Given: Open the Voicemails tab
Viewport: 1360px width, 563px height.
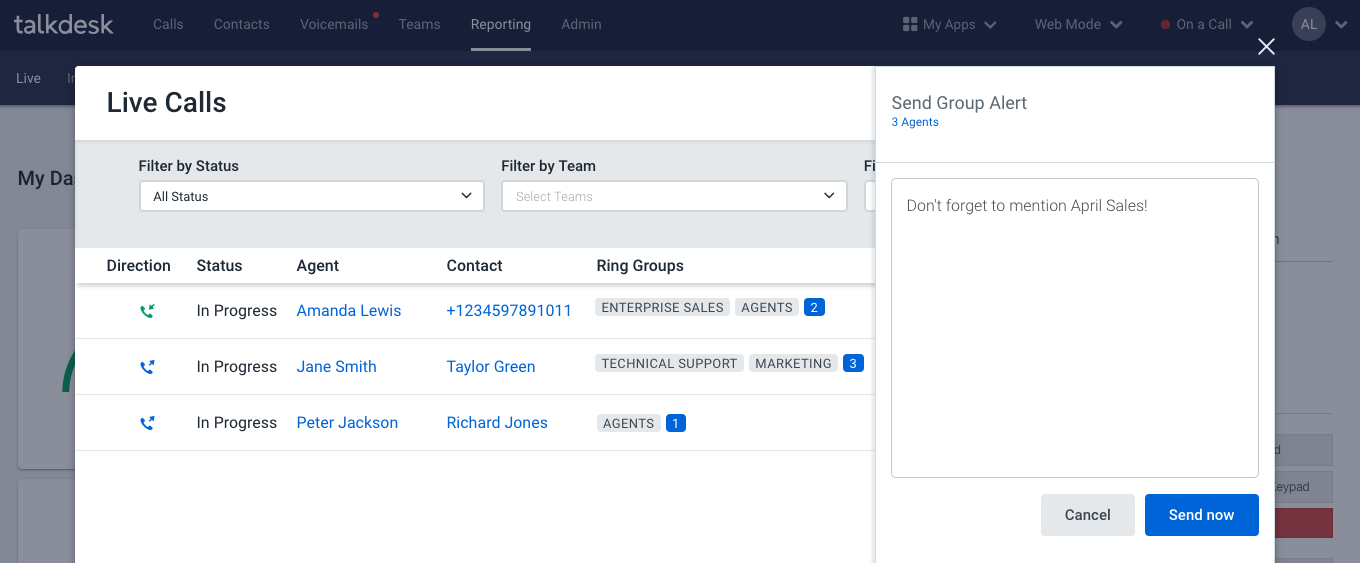Looking at the screenshot, I should 334,24.
